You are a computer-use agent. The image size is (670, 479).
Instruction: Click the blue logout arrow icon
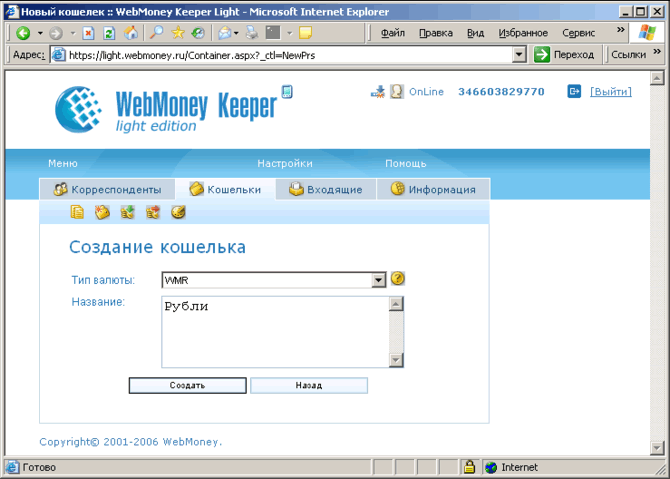[574, 91]
